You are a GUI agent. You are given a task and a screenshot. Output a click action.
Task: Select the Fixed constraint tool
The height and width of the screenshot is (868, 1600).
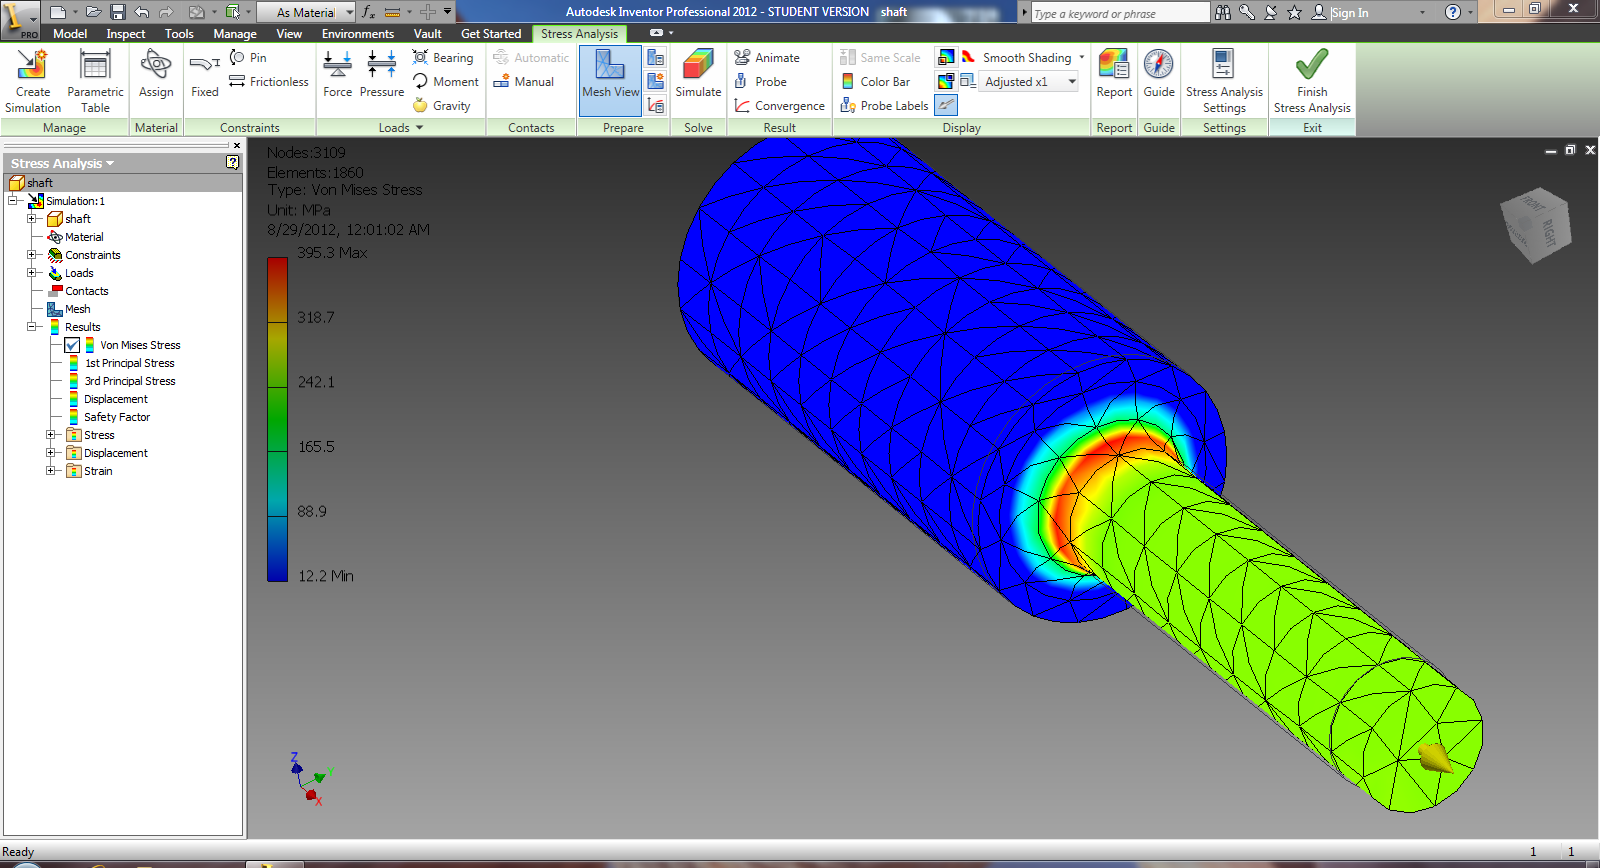204,74
